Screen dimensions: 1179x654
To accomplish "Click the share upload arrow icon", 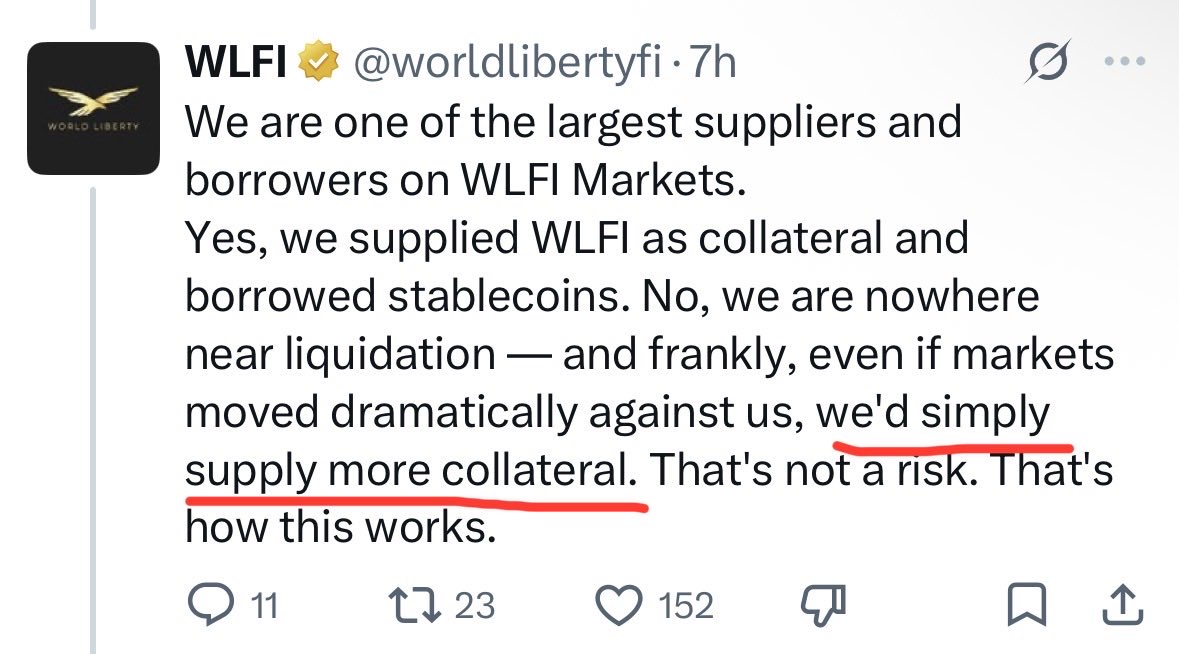I will pyautogui.click(x=1122, y=604).
